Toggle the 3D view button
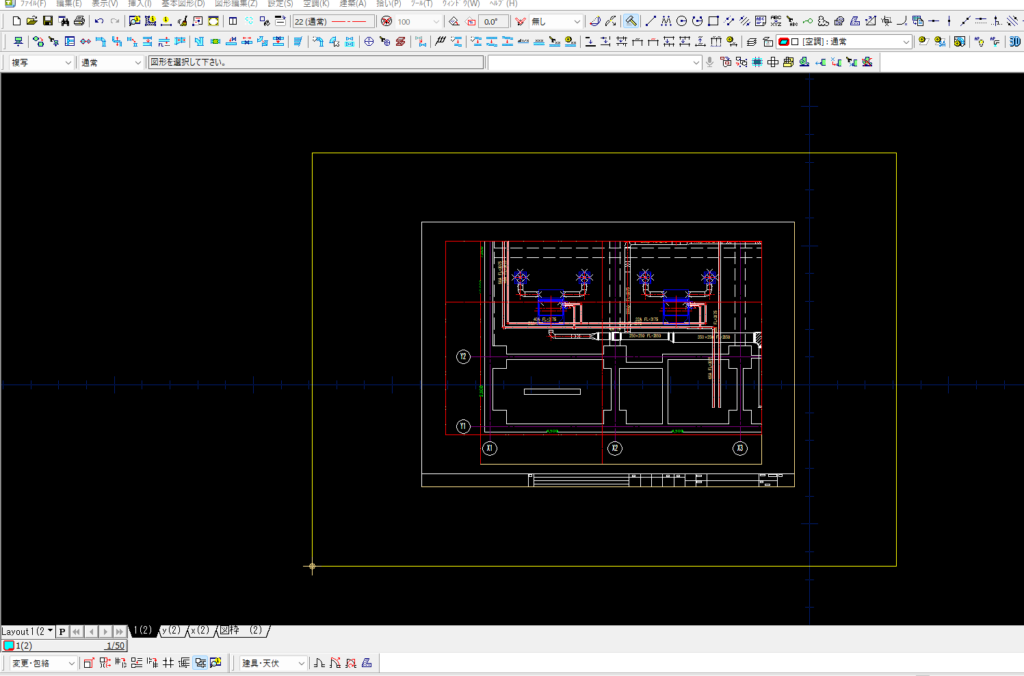This screenshot has width=1024, height=676. click(1014, 41)
